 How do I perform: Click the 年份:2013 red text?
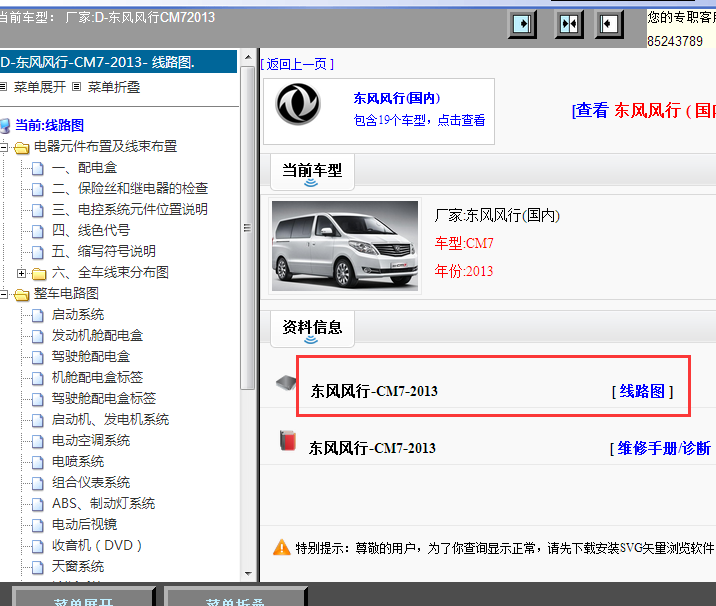coord(464,271)
